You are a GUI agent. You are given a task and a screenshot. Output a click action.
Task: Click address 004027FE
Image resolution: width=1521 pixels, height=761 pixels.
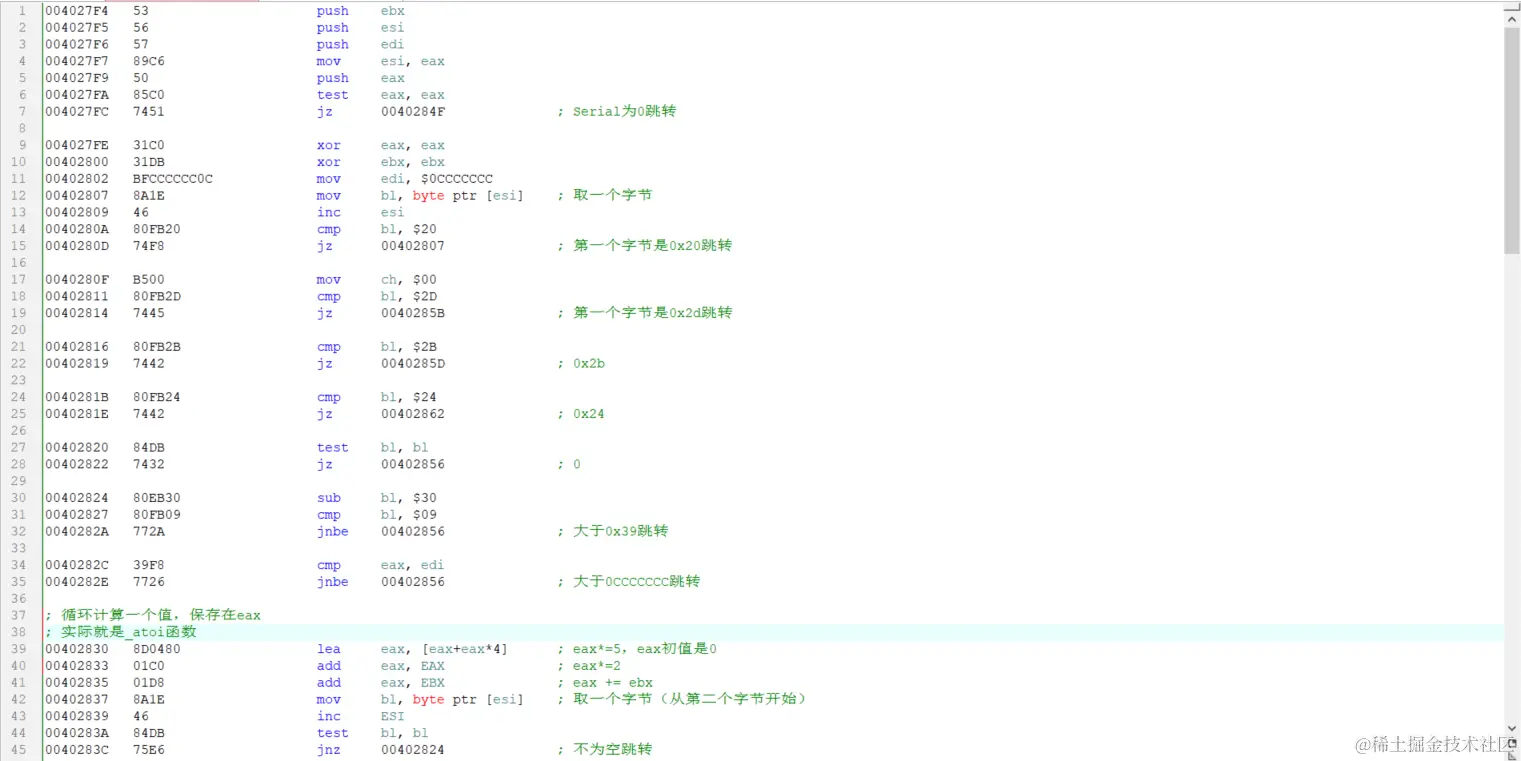[77, 145]
